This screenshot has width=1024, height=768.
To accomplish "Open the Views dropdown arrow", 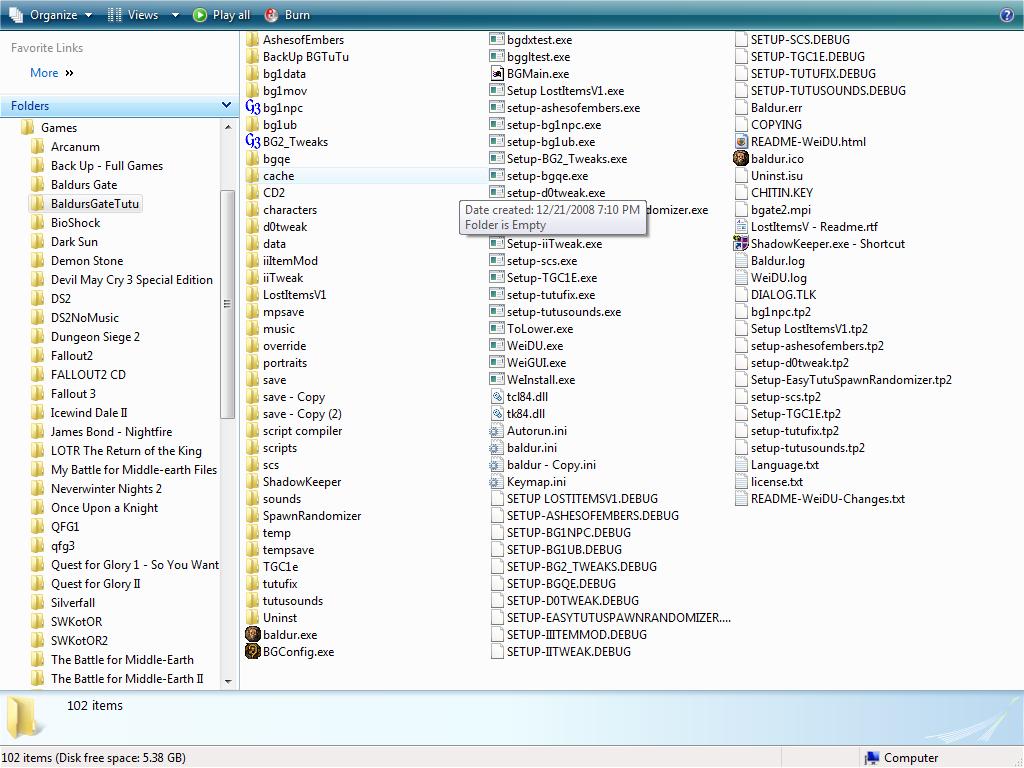I will point(174,15).
